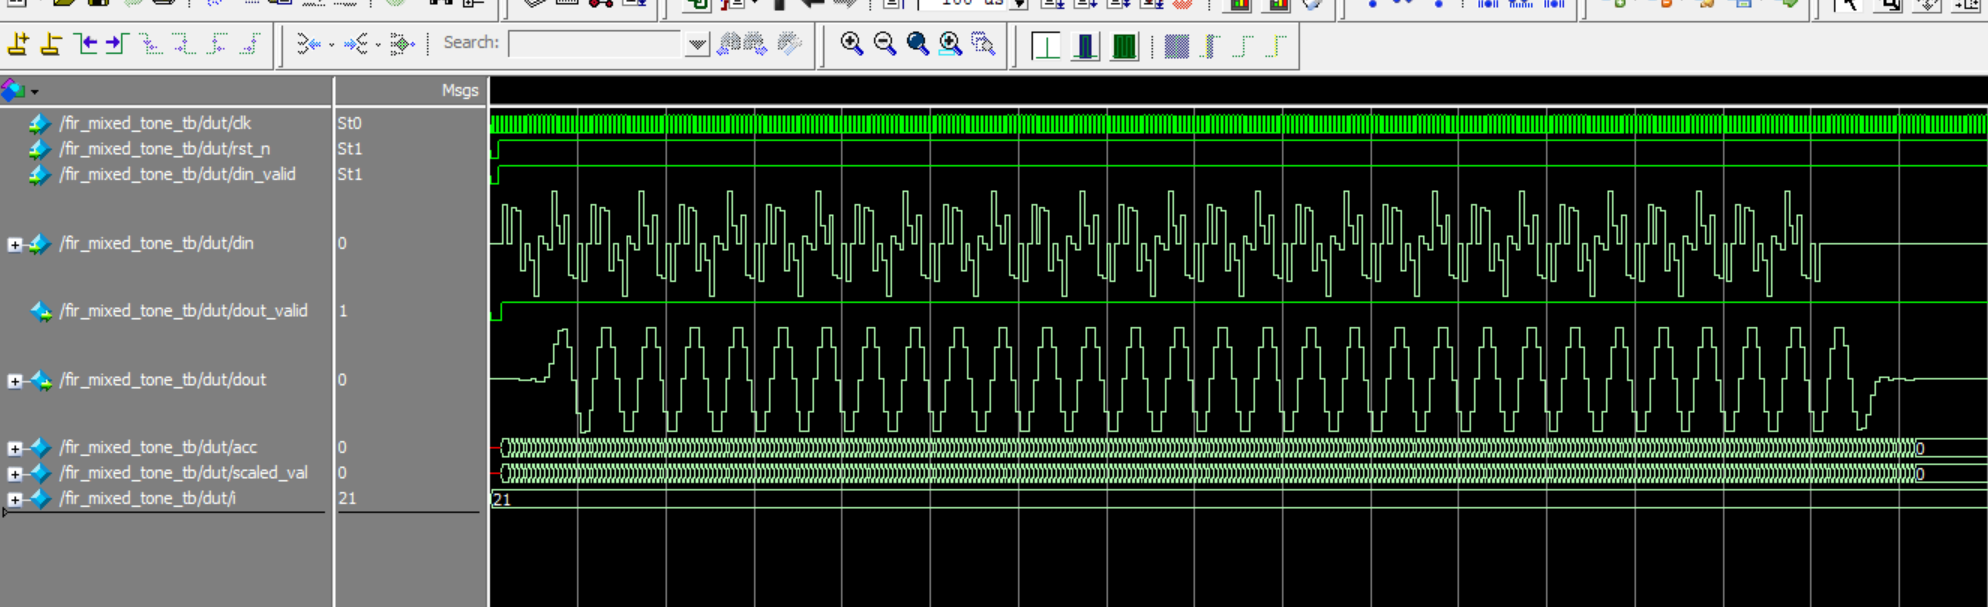Click the dout analog waveform trace

[x=1238, y=380]
